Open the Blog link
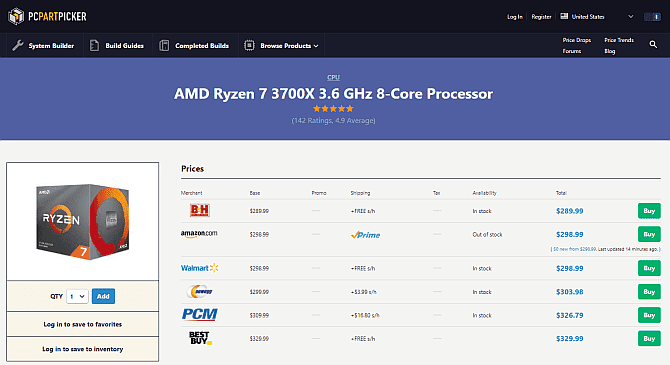 [x=610, y=51]
